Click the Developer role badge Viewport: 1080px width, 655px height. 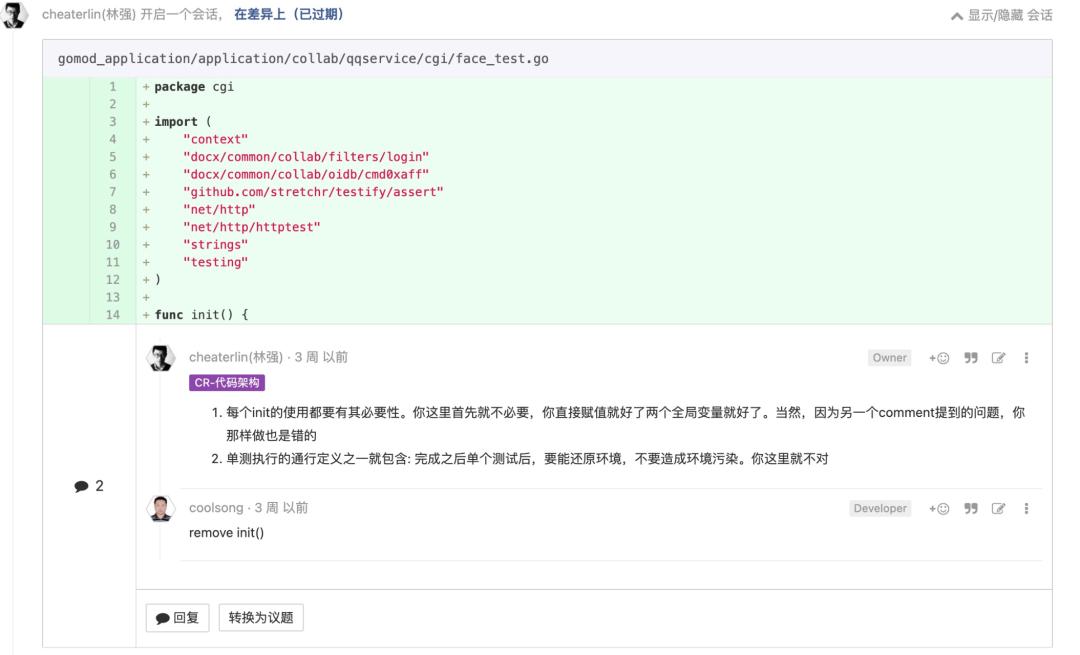[x=880, y=507]
